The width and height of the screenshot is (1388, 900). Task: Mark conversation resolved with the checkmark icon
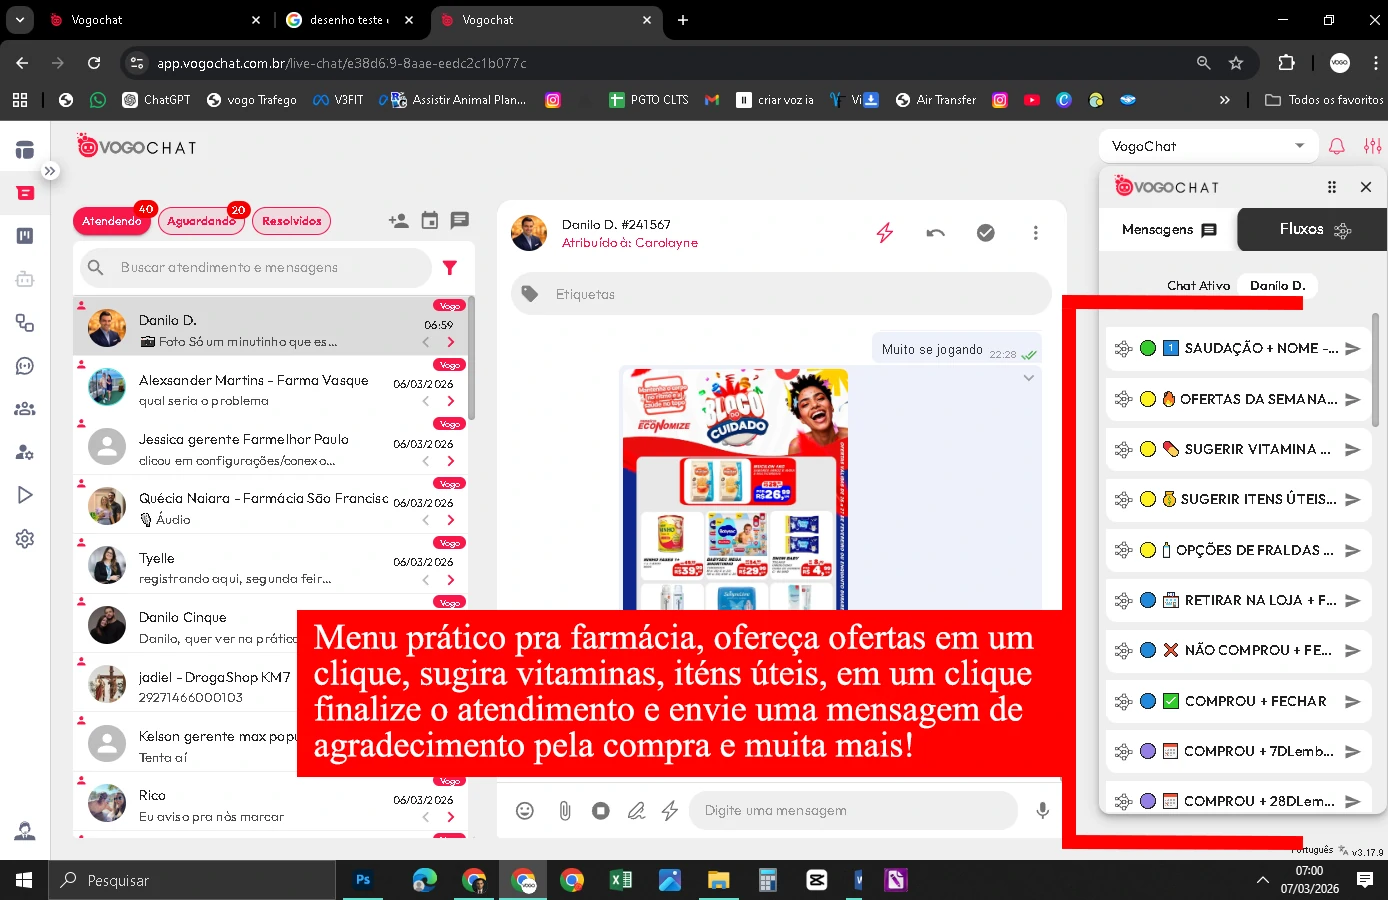(985, 233)
